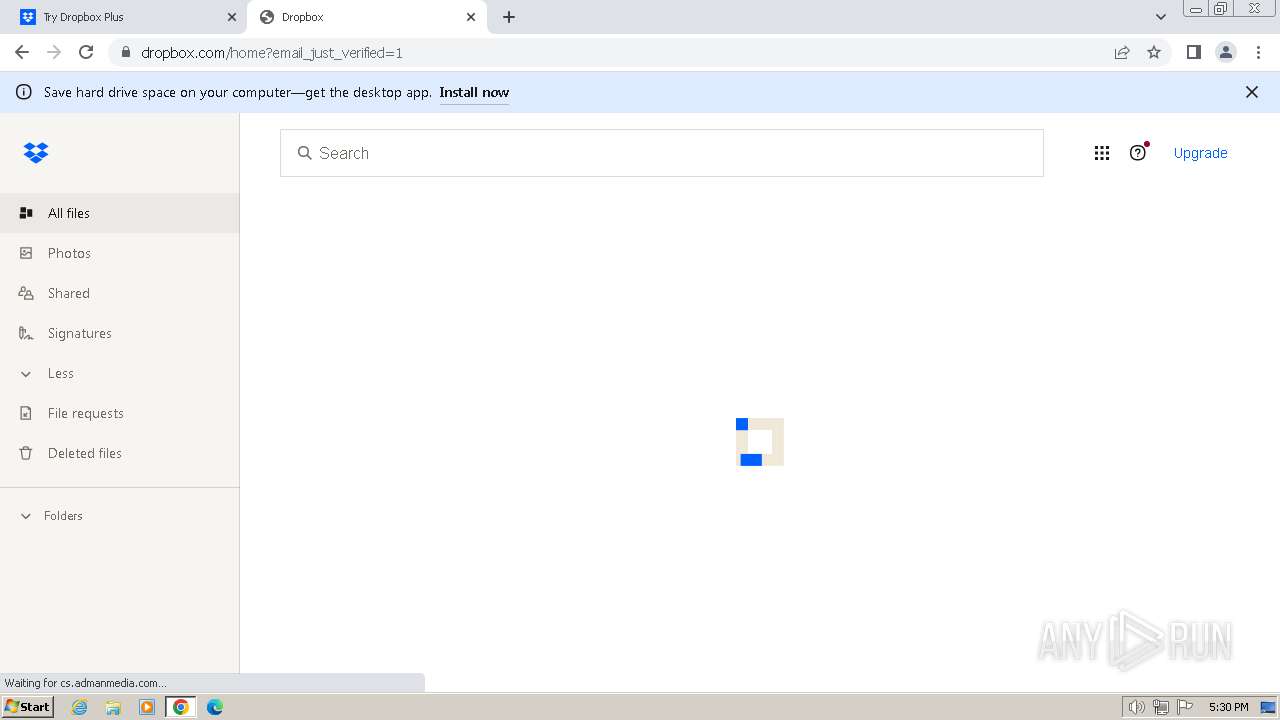Viewport: 1280px width, 720px height.
Task: Click the 5:30 PM clock
Action: click(1229, 707)
